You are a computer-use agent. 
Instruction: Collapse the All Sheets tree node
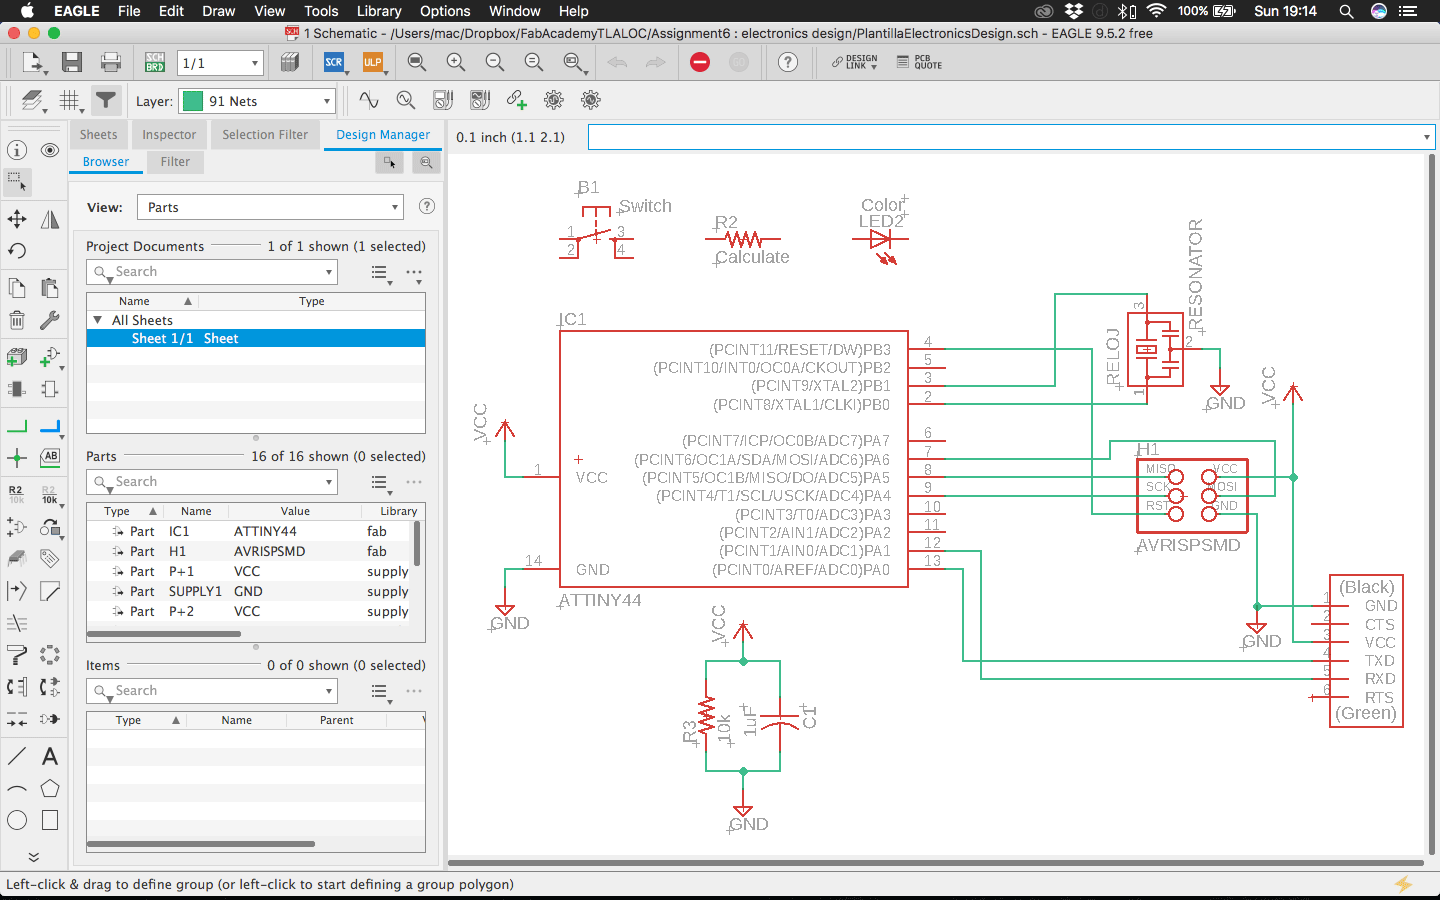coord(98,320)
